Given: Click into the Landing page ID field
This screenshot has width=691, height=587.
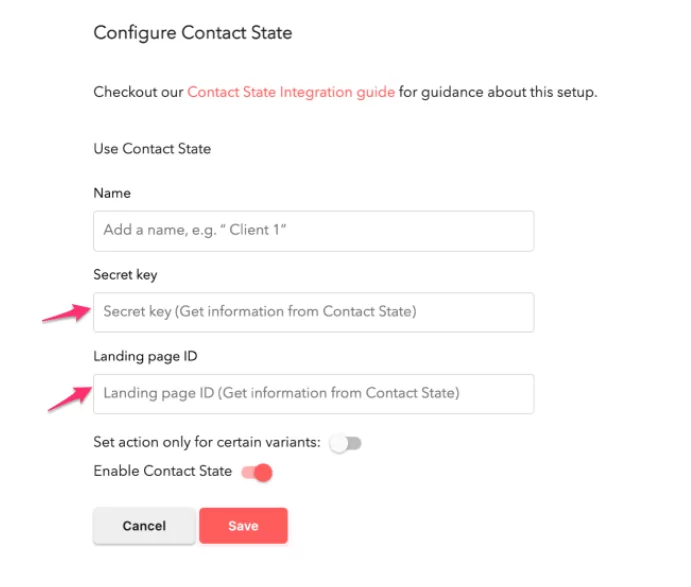Looking at the screenshot, I should click(313, 393).
